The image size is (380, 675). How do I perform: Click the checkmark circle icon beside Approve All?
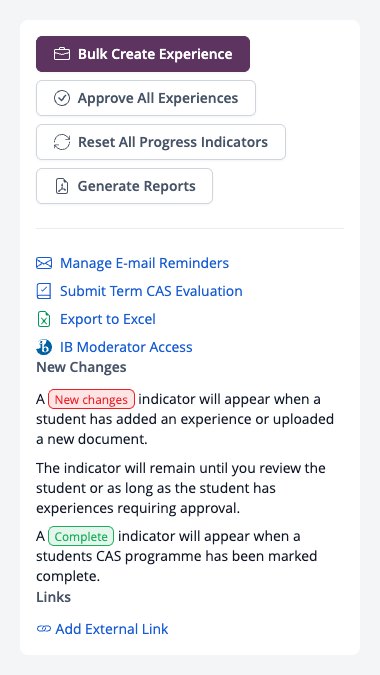(x=62, y=98)
